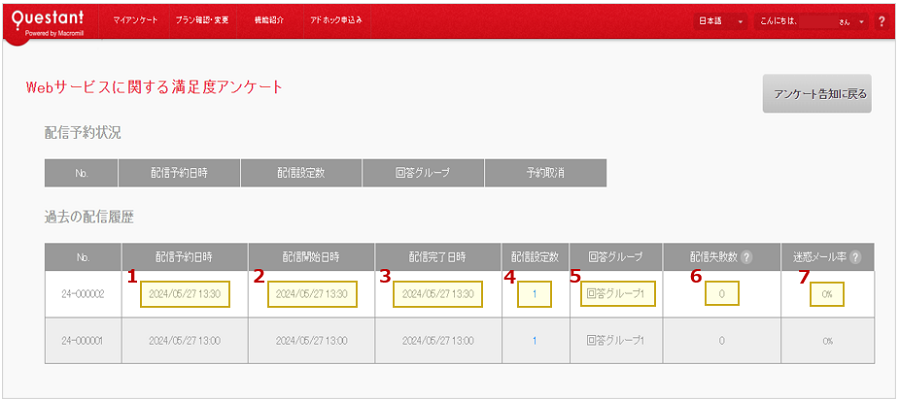This screenshot has width=900, height=402.
Task: Open 機能紹介 menu
Action: click(269, 20)
